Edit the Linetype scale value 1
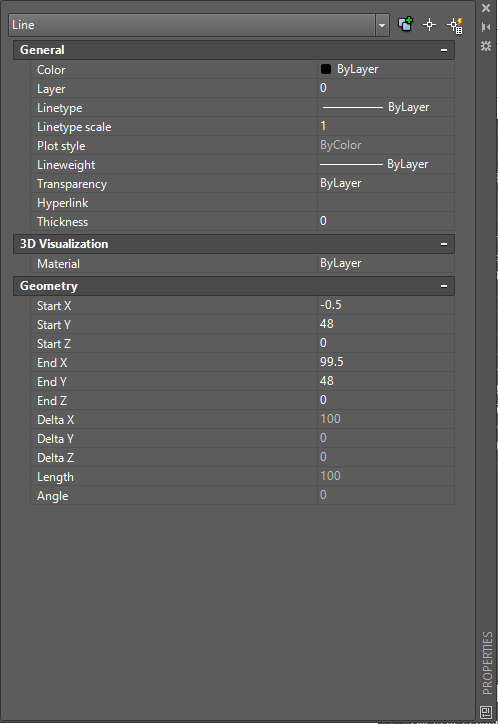Viewport: 498px width, 724px height. (386, 126)
